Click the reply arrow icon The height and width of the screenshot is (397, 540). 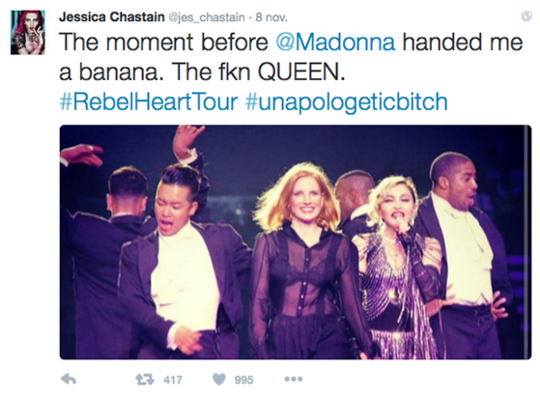coord(68,379)
